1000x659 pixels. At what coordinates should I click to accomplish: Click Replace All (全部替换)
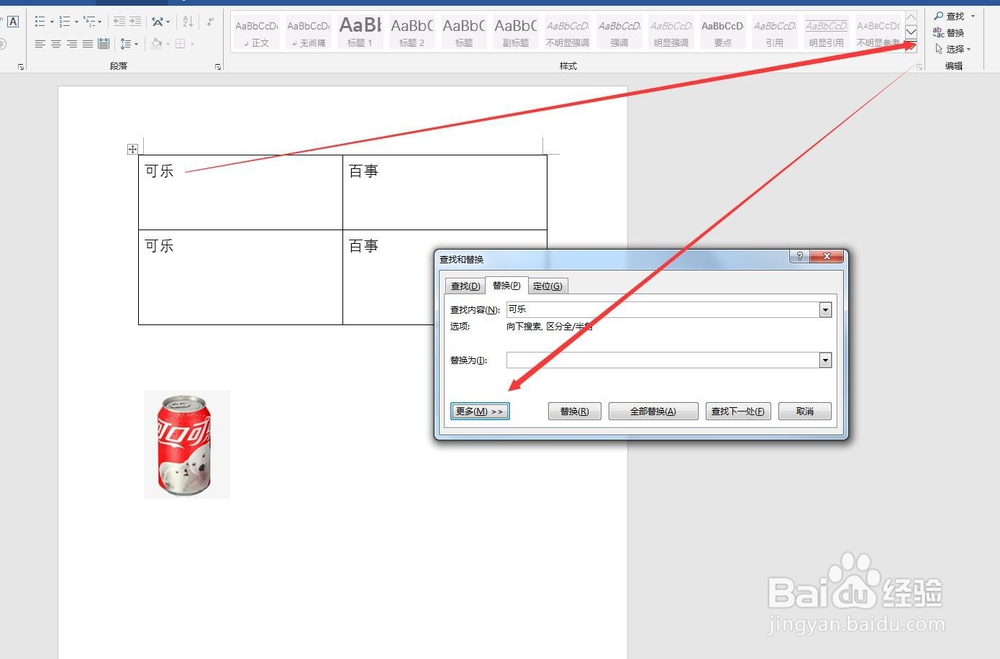pos(653,411)
